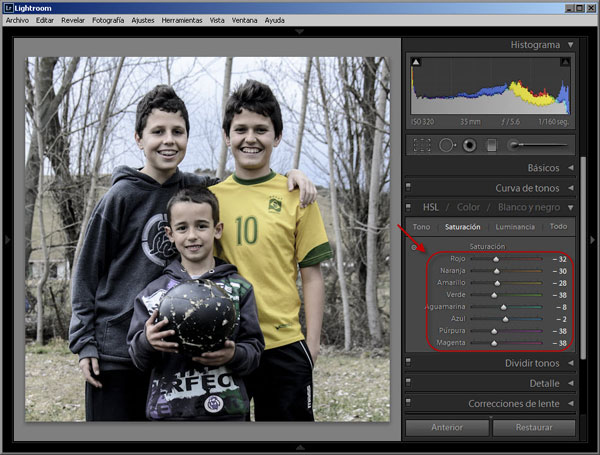
Task: Toggle shadow clipping indicator in histogram
Action: tap(416, 62)
